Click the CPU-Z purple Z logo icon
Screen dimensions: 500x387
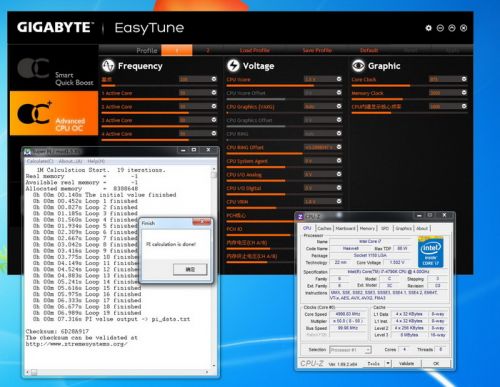click(300, 217)
